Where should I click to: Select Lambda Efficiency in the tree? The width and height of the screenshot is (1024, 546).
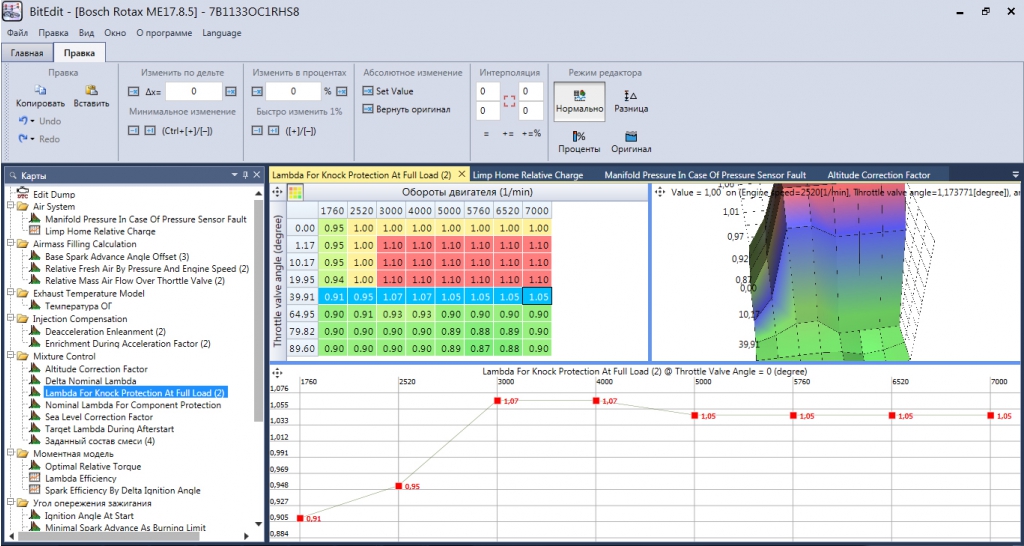pyautogui.click(x=81, y=479)
